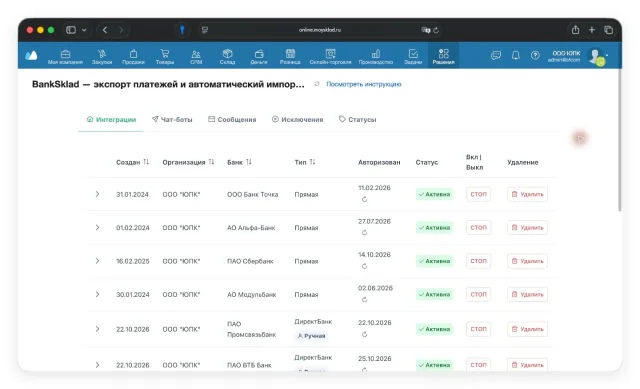Image resolution: width=640 pixels, height=389 pixels.
Task: Open the Деньги section
Action: [259, 56]
